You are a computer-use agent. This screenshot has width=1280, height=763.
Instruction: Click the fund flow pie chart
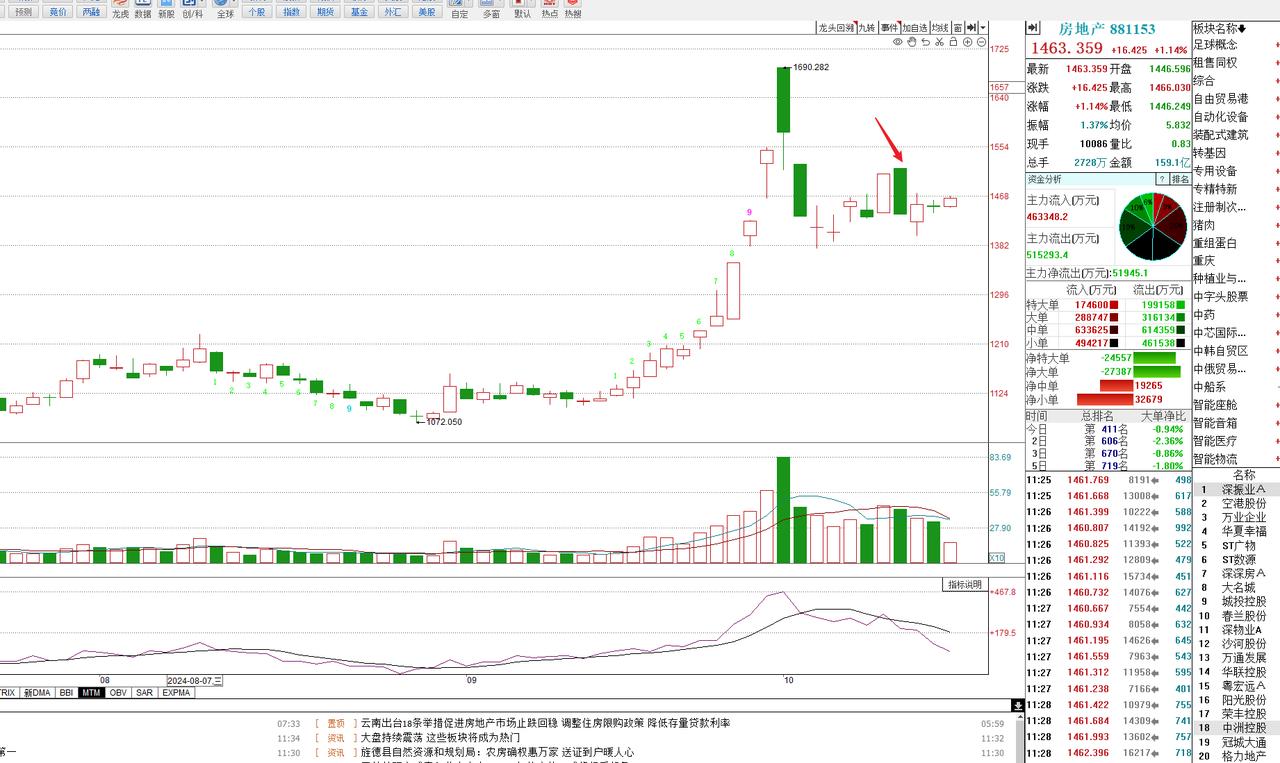click(x=1151, y=226)
